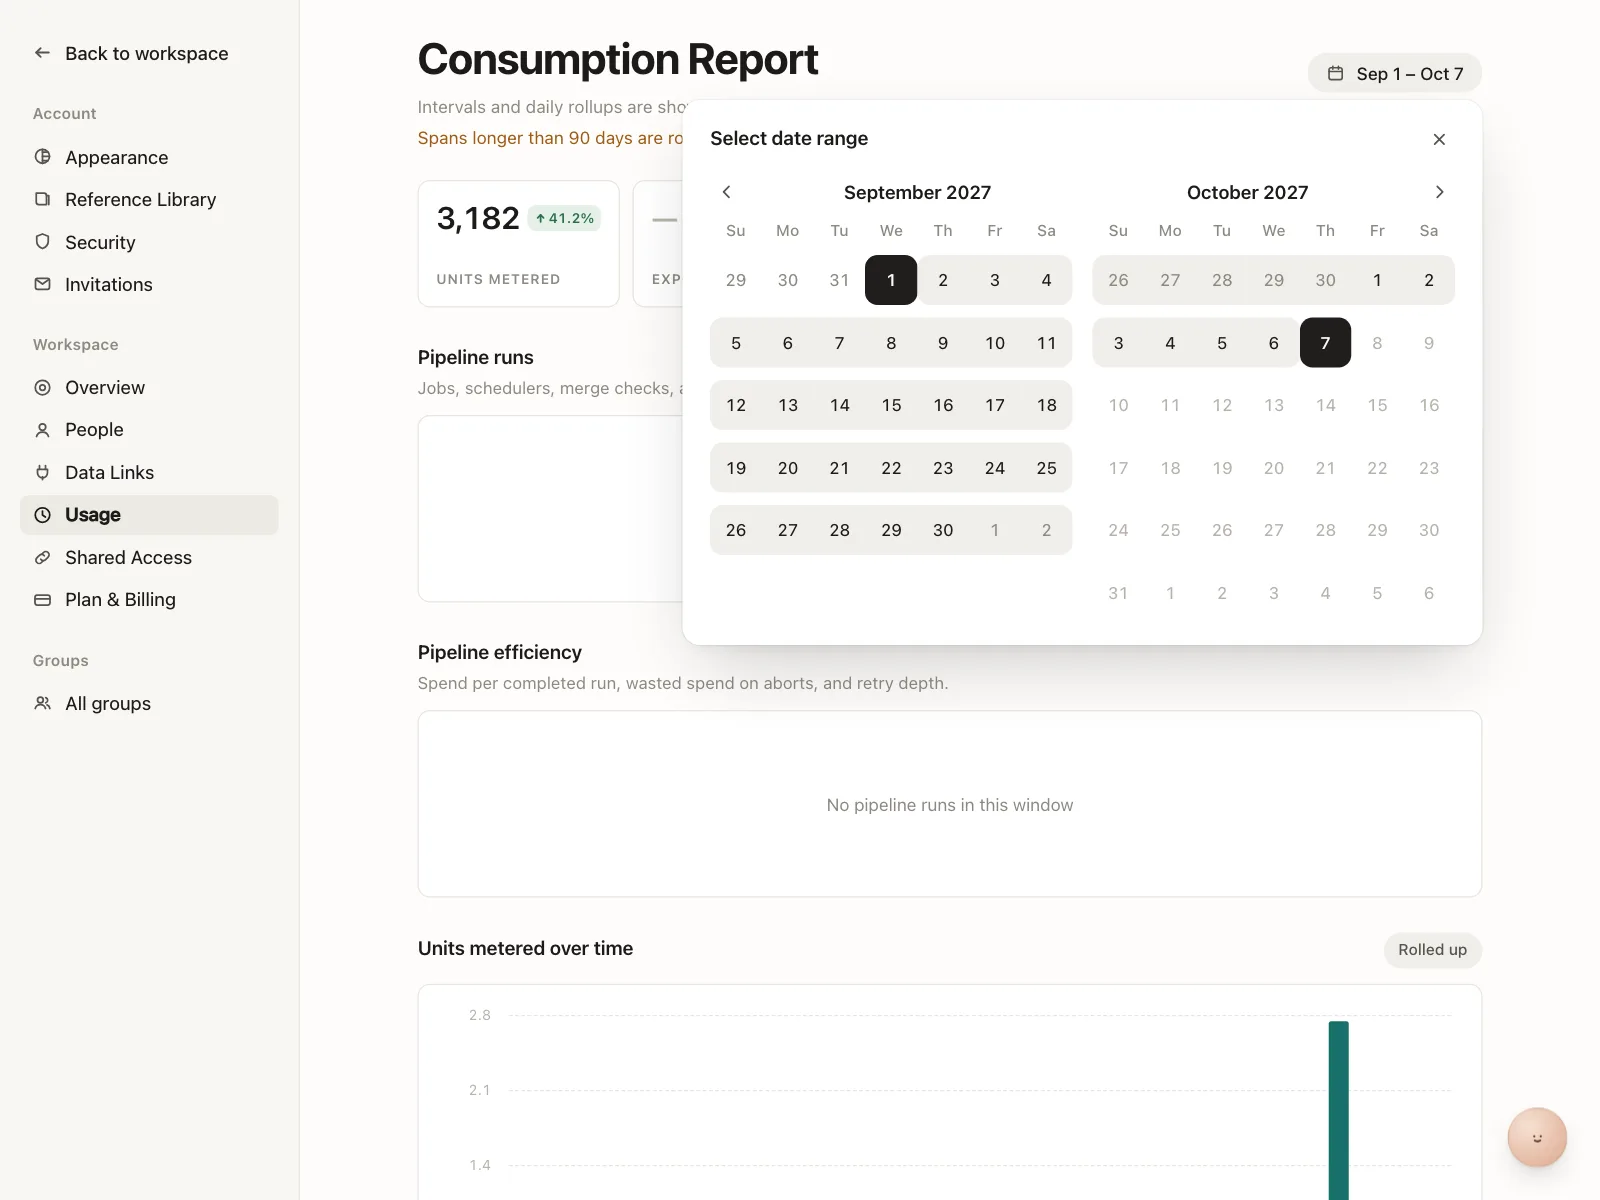
Task: Go to previous month in calendar
Action: click(727, 192)
